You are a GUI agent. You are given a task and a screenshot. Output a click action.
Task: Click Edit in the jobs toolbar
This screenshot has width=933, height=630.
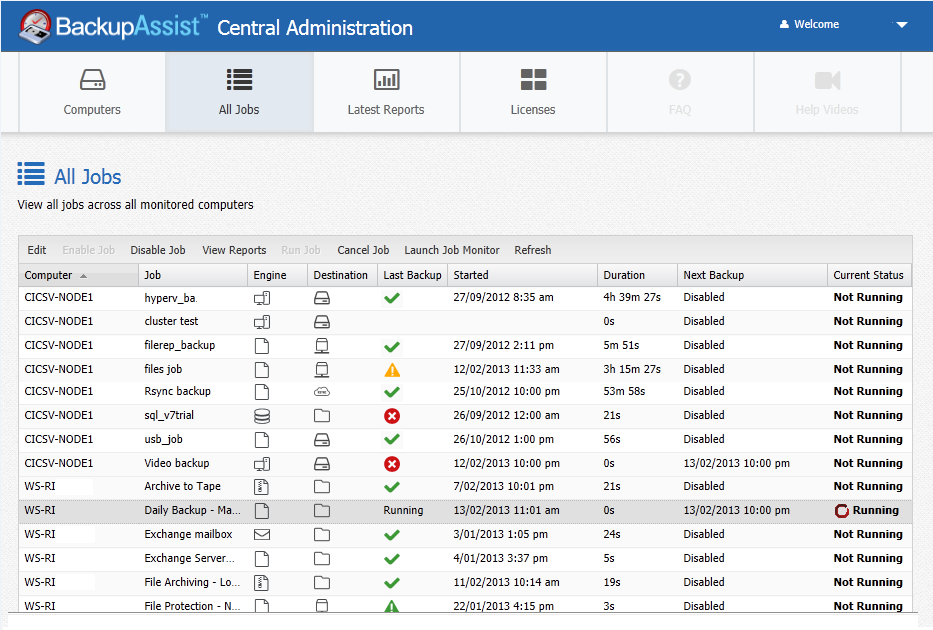(x=37, y=250)
